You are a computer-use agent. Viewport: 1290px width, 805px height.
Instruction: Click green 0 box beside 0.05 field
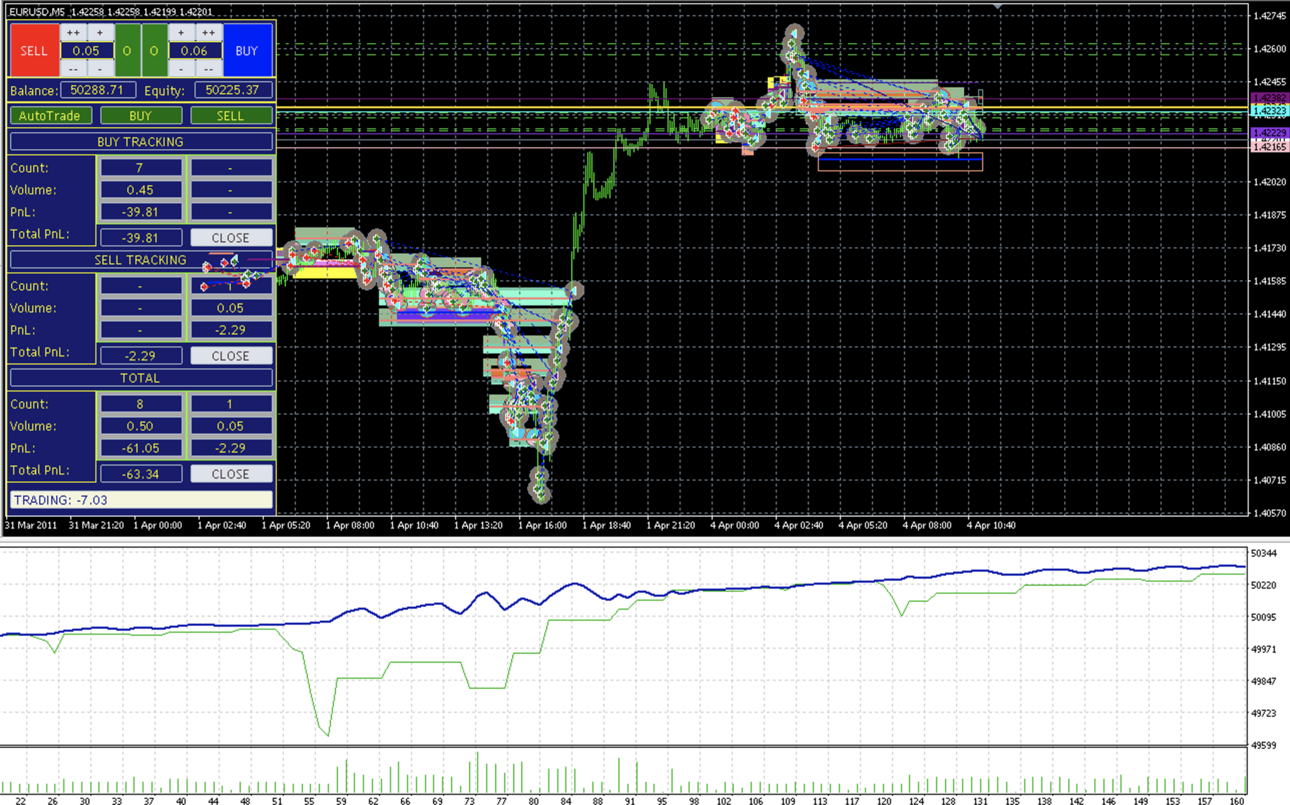pos(127,50)
